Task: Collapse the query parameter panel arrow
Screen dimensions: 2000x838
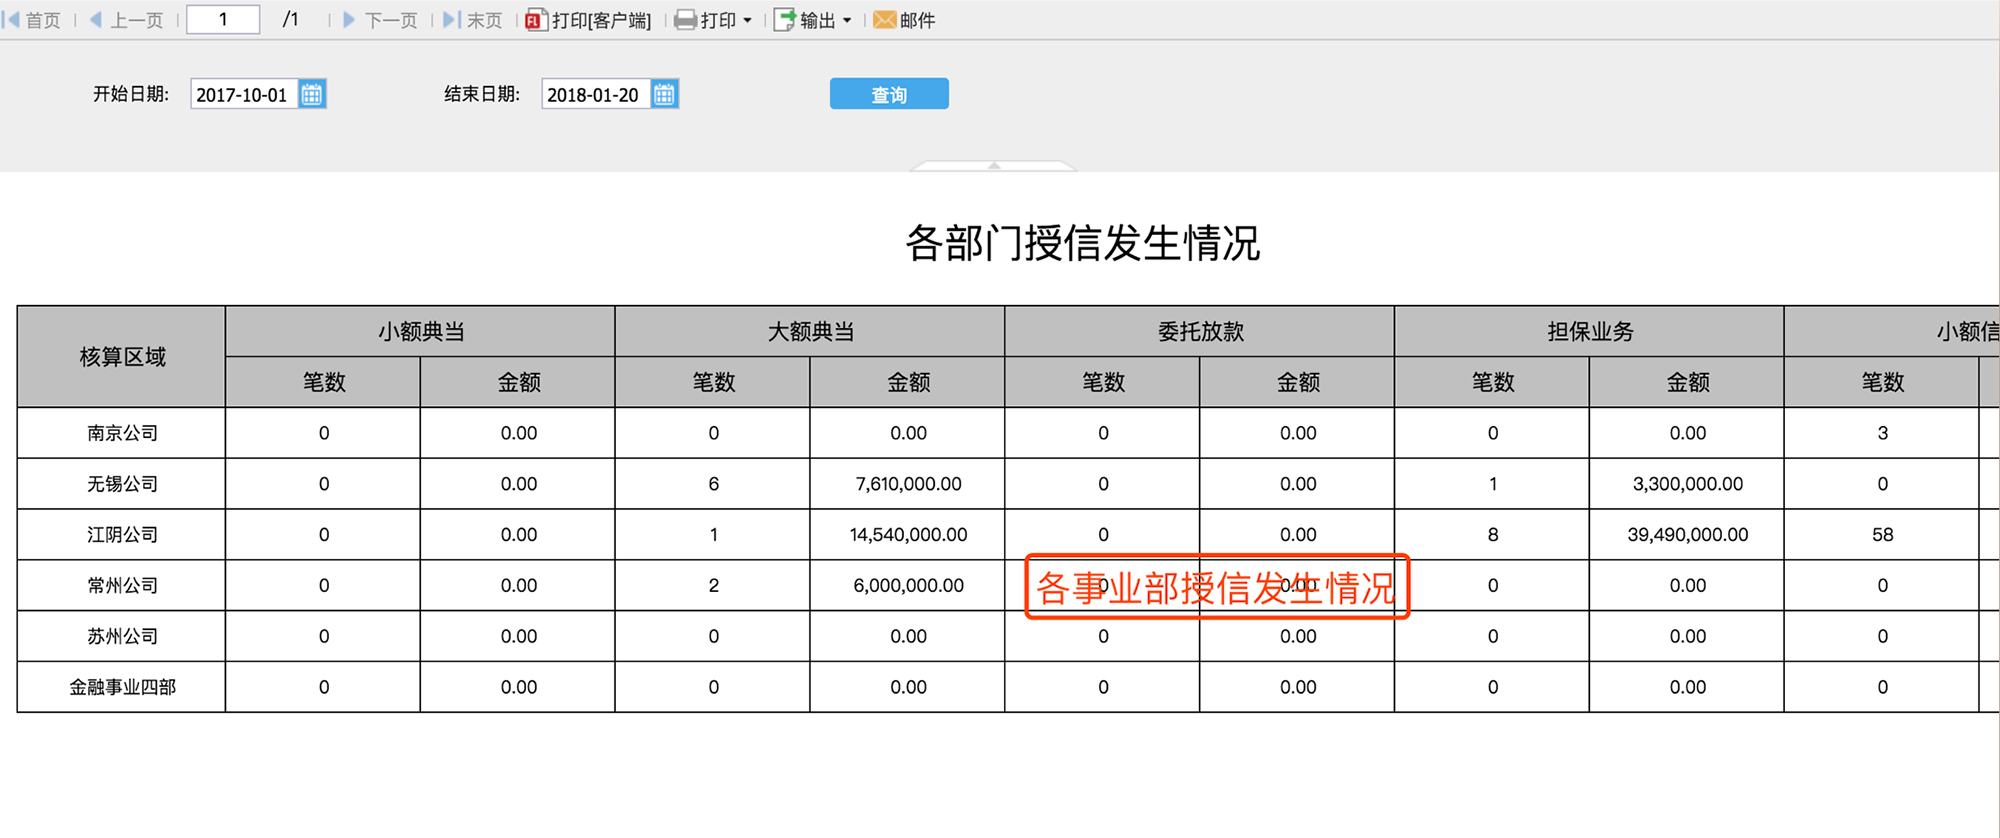Action: click(x=994, y=165)
